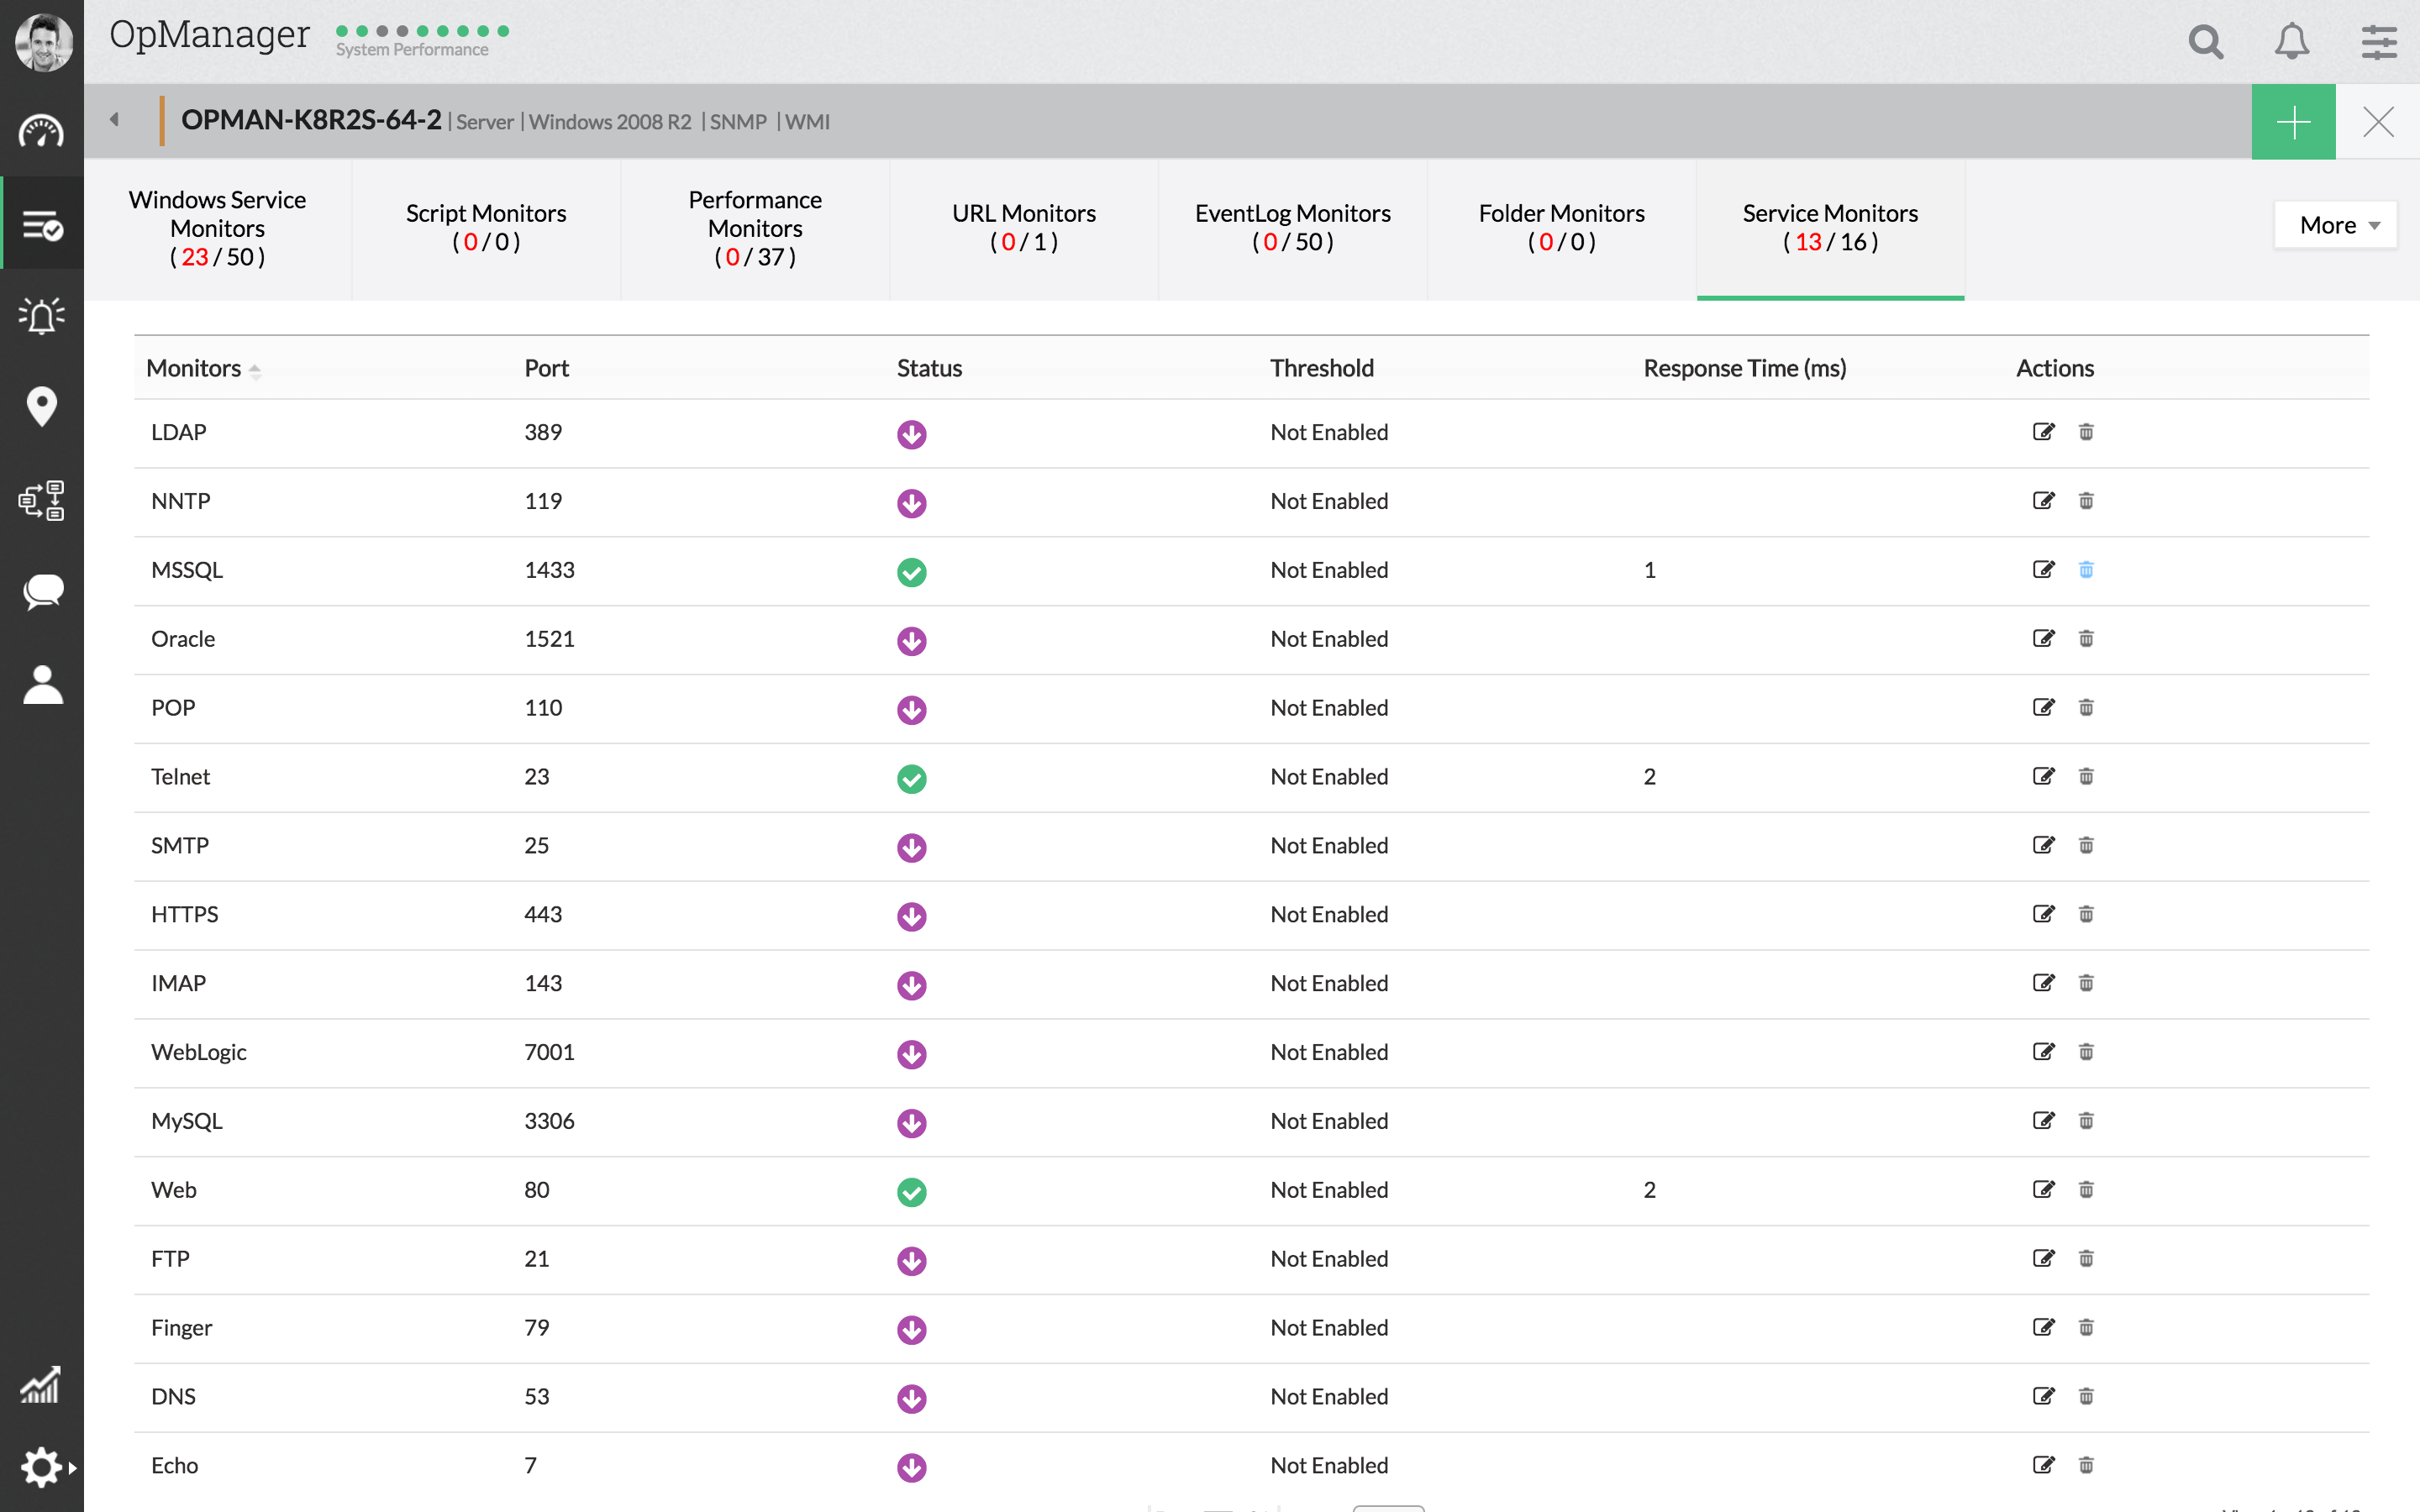Click the green add monitor button
The height and width of the screenshot is (1512, 2420).
(x=2293, y=122)
